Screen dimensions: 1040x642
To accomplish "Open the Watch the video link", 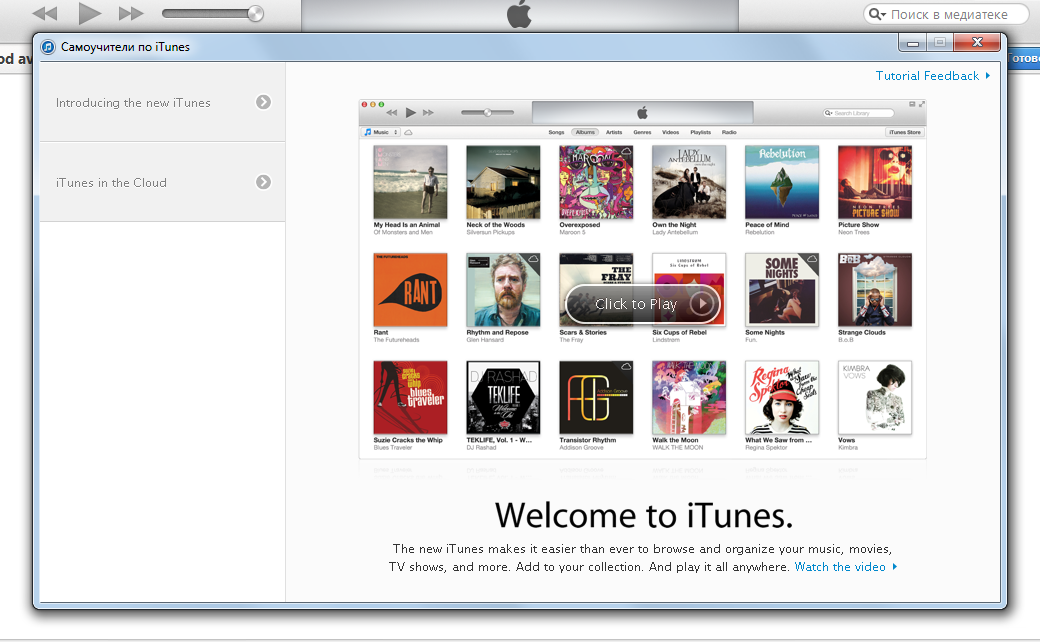I will click(840, 567).
